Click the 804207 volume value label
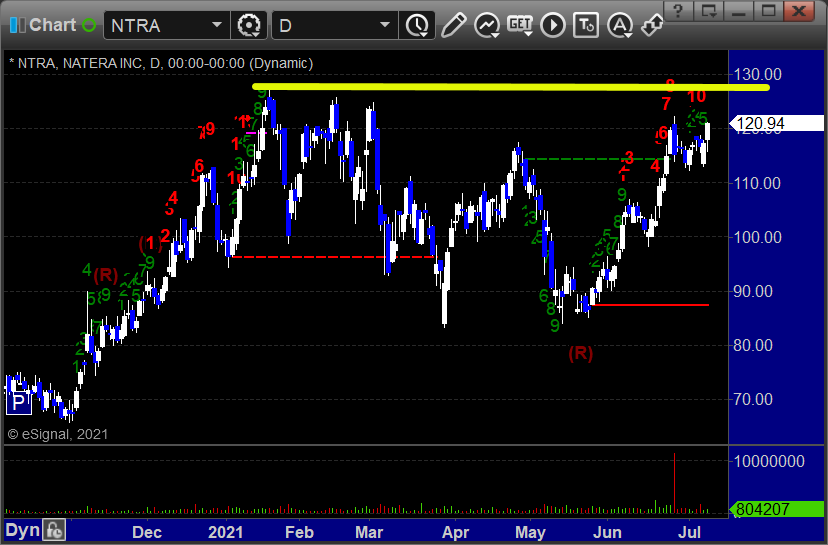The width and height of the screenshot is (828, 545). pos(777,509)
